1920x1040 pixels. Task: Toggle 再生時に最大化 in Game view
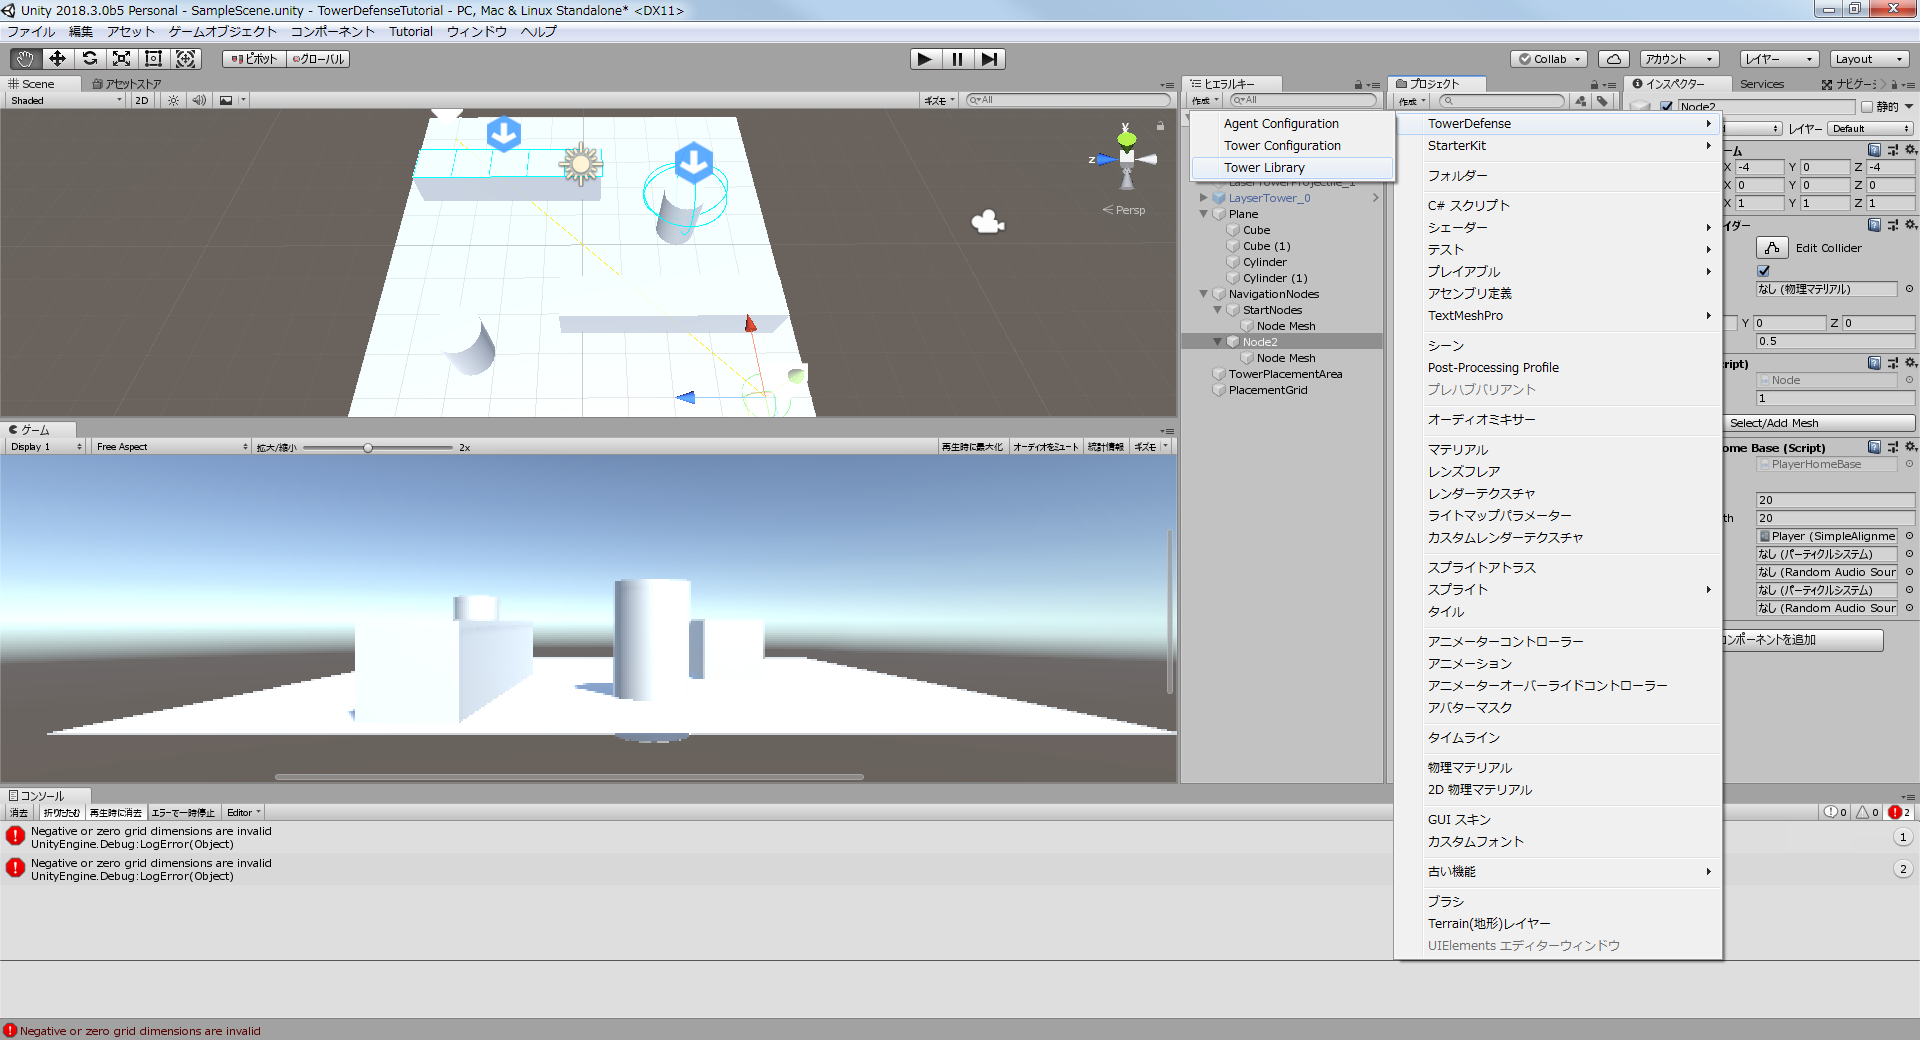[971, 447]
